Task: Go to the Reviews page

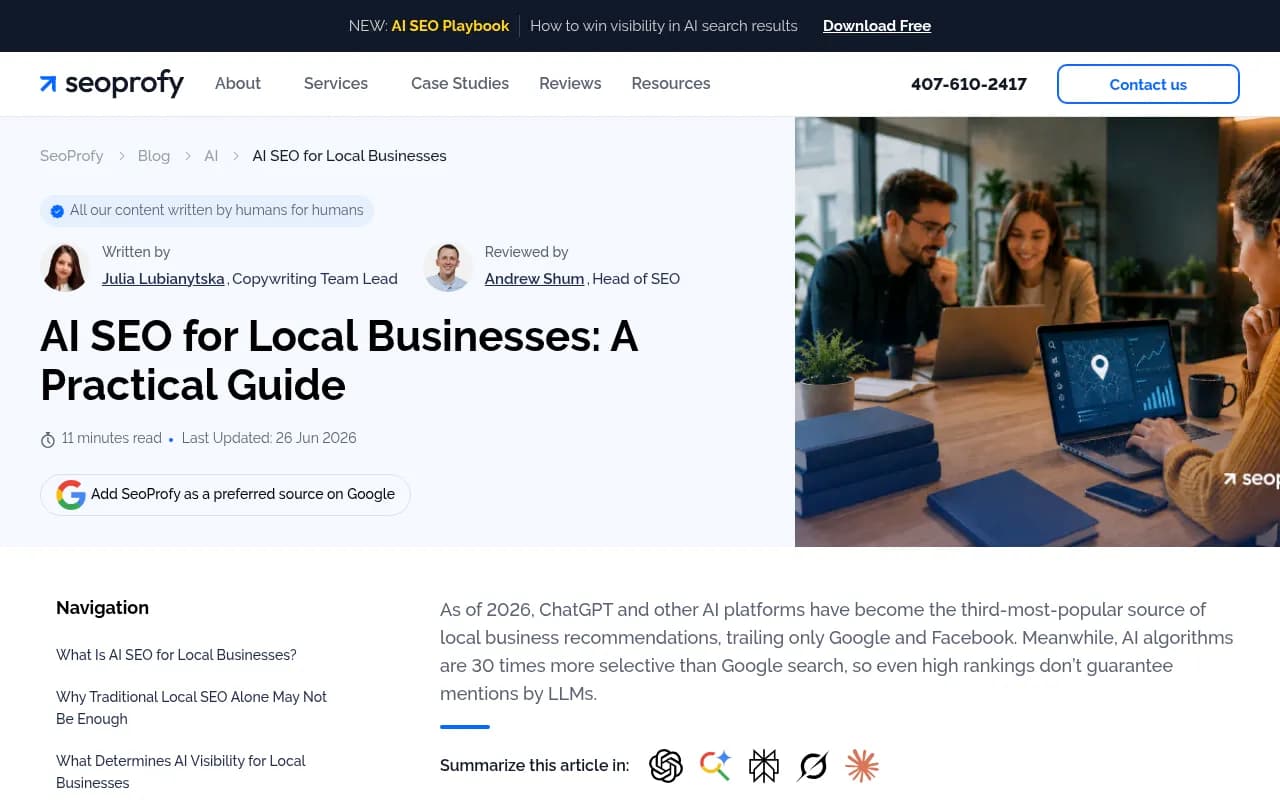Action: (x=570, y=84)
